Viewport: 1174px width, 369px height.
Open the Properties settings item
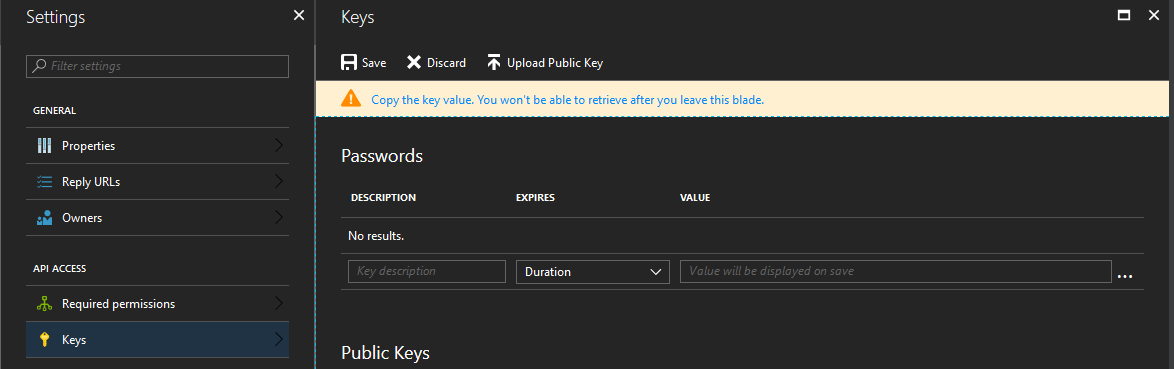157,145
